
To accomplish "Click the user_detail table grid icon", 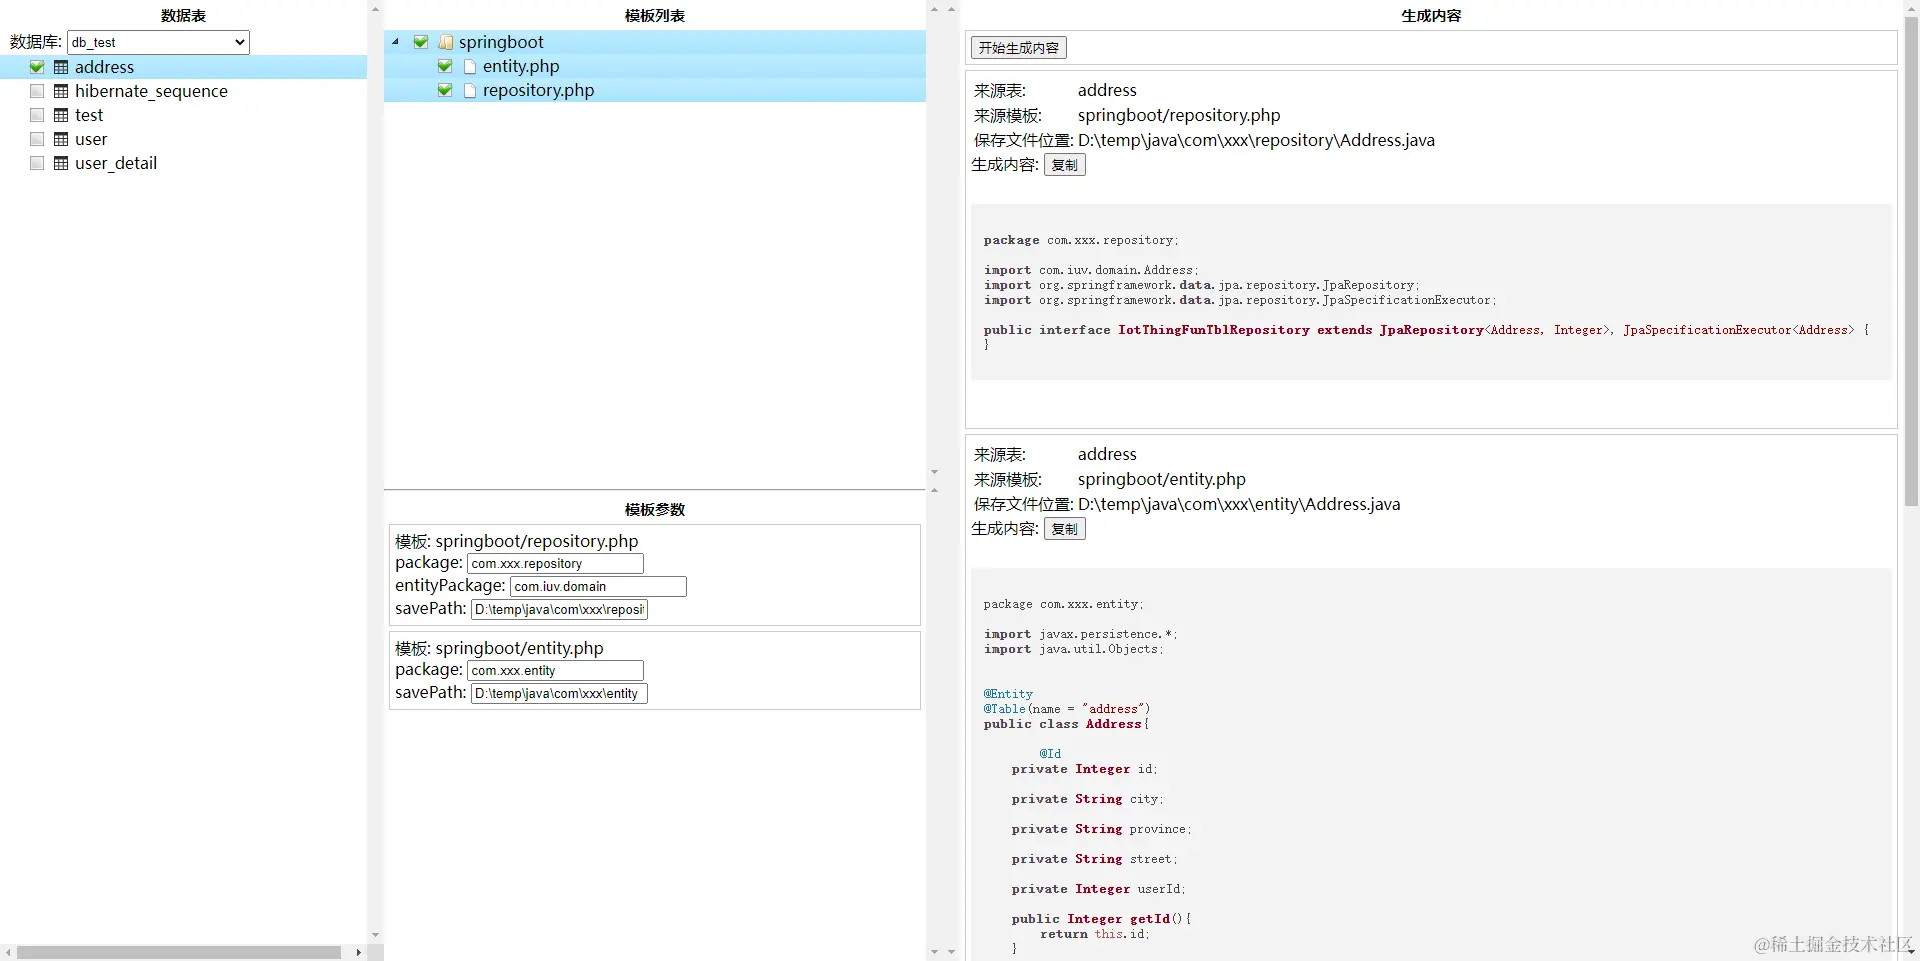I will point(61,163).
